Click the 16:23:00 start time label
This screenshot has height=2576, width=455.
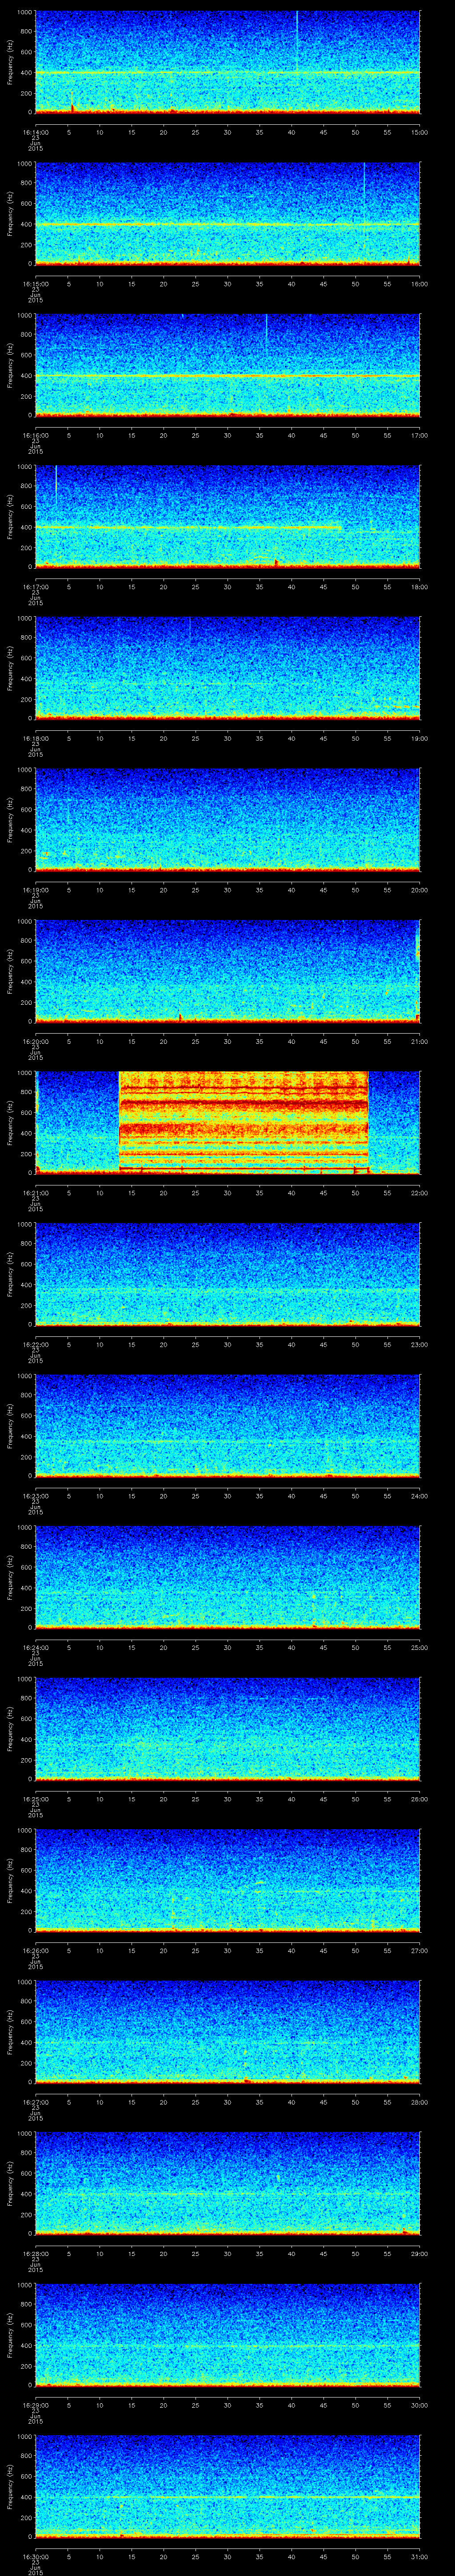(36, 1496)
